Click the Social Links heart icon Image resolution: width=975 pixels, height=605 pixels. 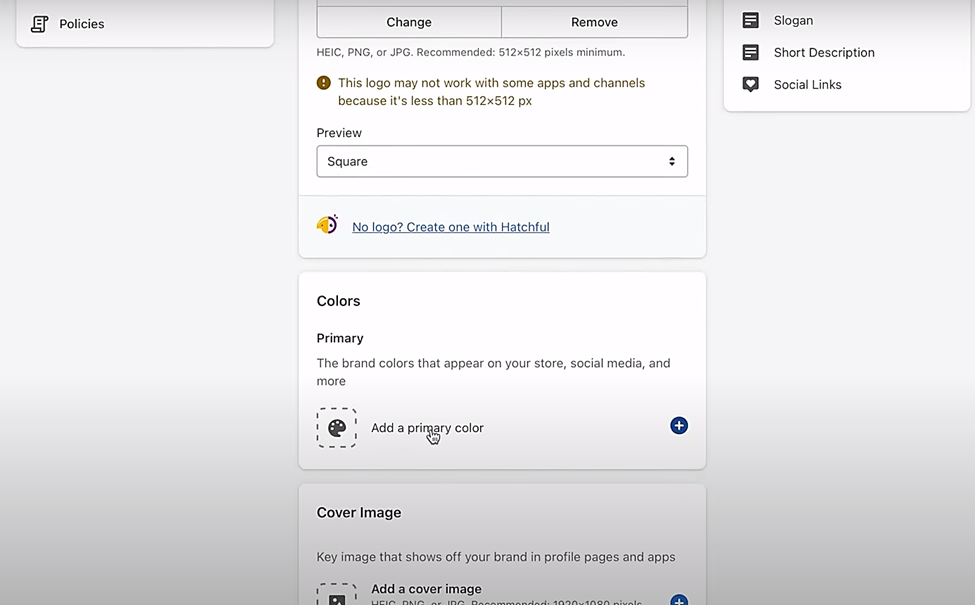click(x=751, y=85)
